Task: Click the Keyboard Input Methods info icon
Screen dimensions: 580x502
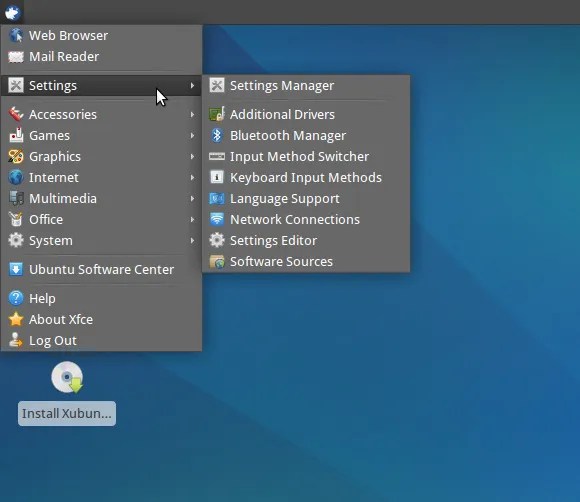Action: (217, 178)
